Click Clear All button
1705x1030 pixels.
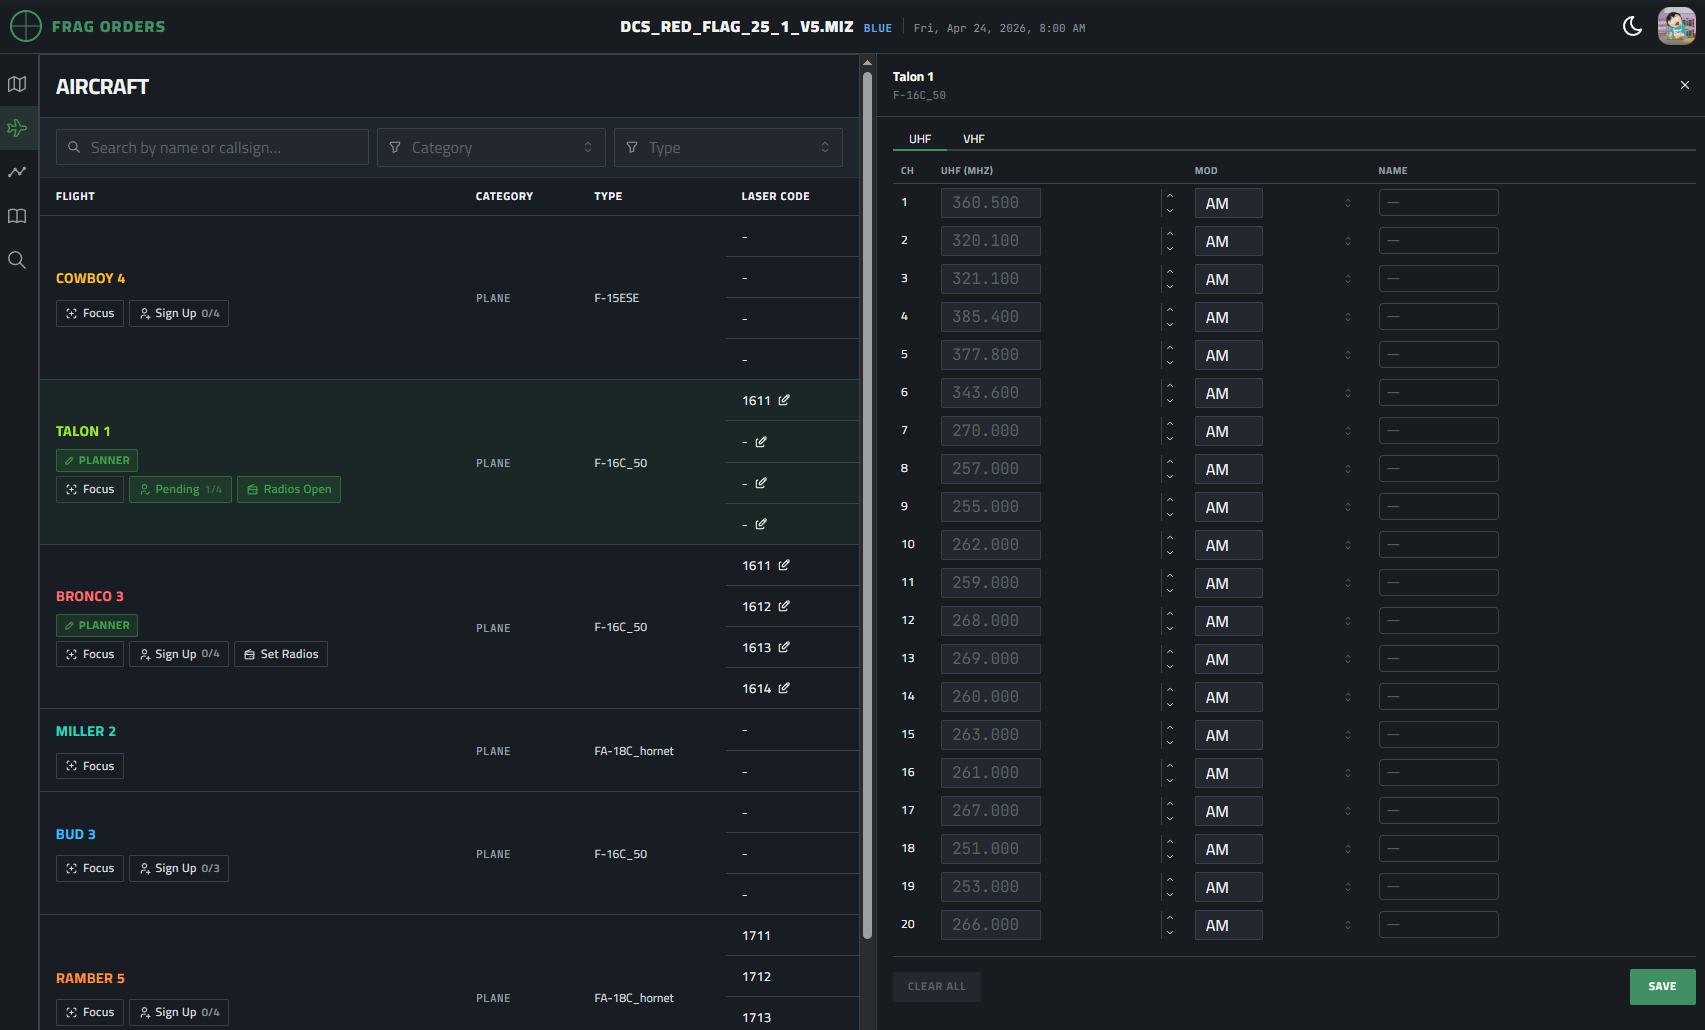coord(937,987)
